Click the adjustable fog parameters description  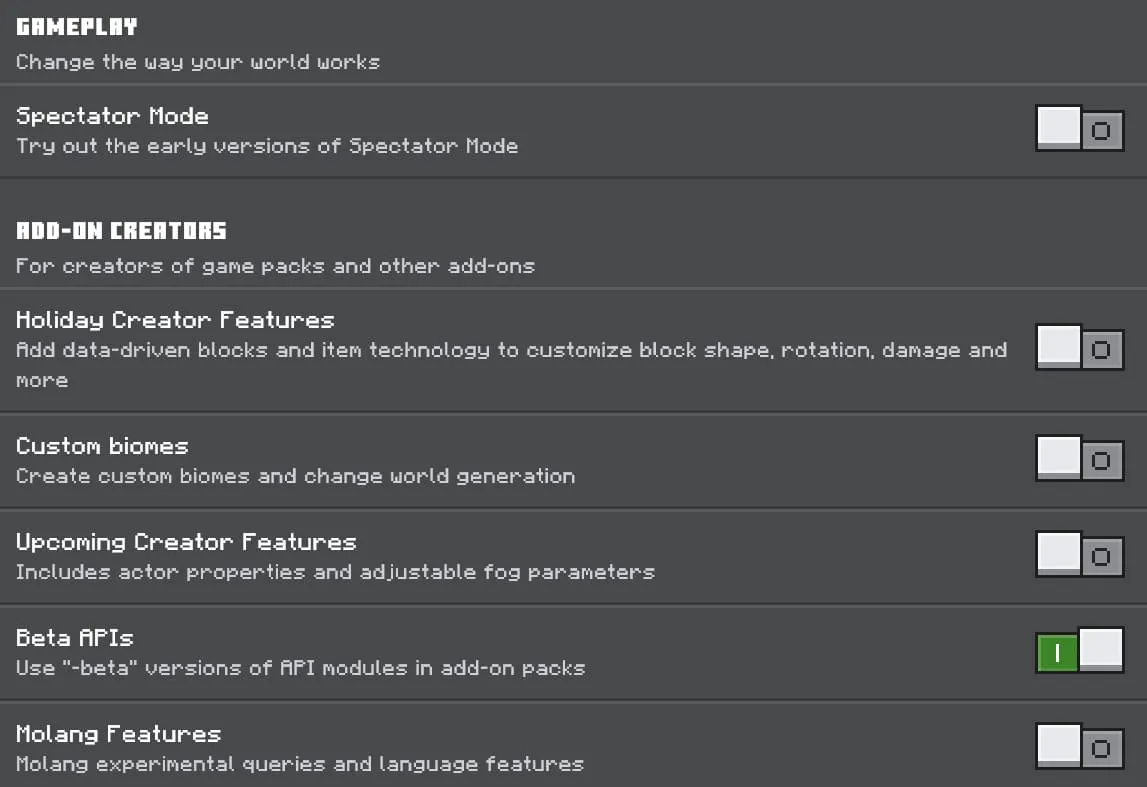click(335, 572)
